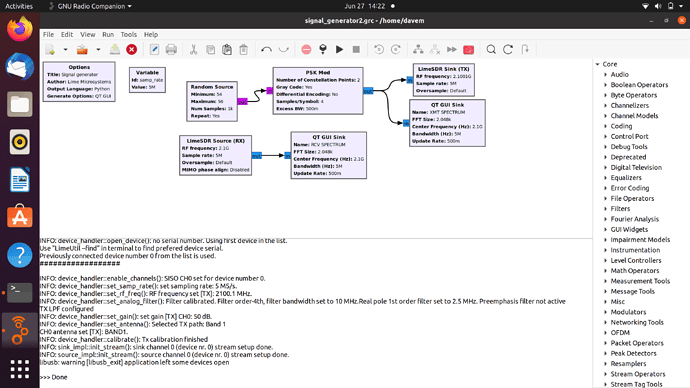The width and height of the screenshot is (690, 388).
Task: Open the new flow graph dropdown arrow
Action: pyautogui.click(x=66, y=49)
